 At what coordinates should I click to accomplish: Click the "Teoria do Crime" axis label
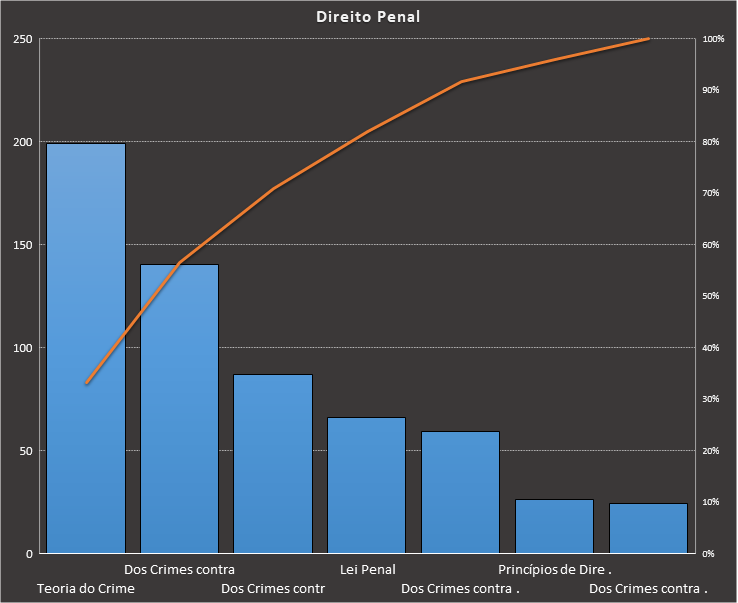86,588
